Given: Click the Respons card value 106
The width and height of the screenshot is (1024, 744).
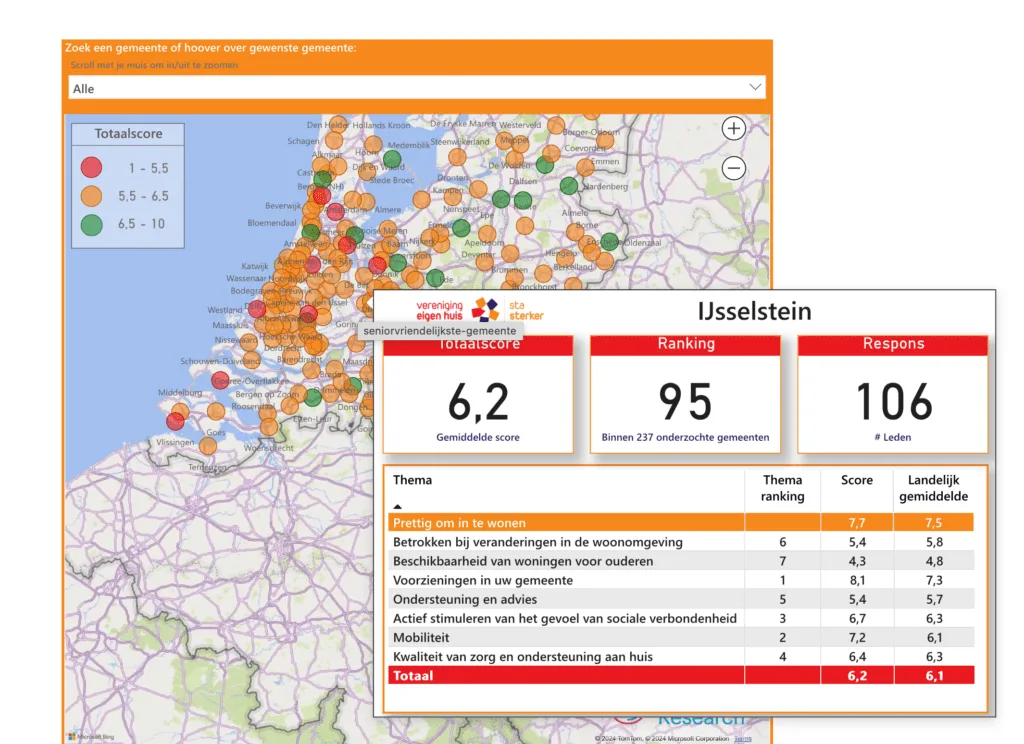Looking at the screenshot, I should (893, 402).
